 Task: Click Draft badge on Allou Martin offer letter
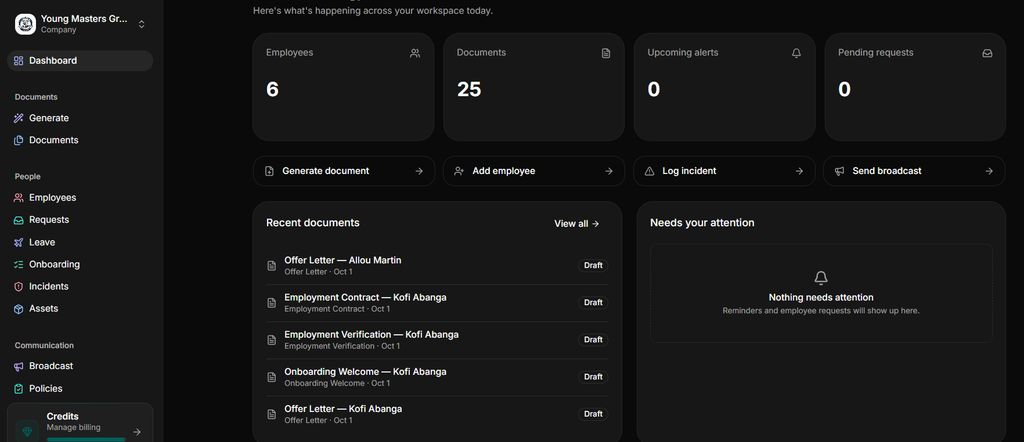coord(593,266)
